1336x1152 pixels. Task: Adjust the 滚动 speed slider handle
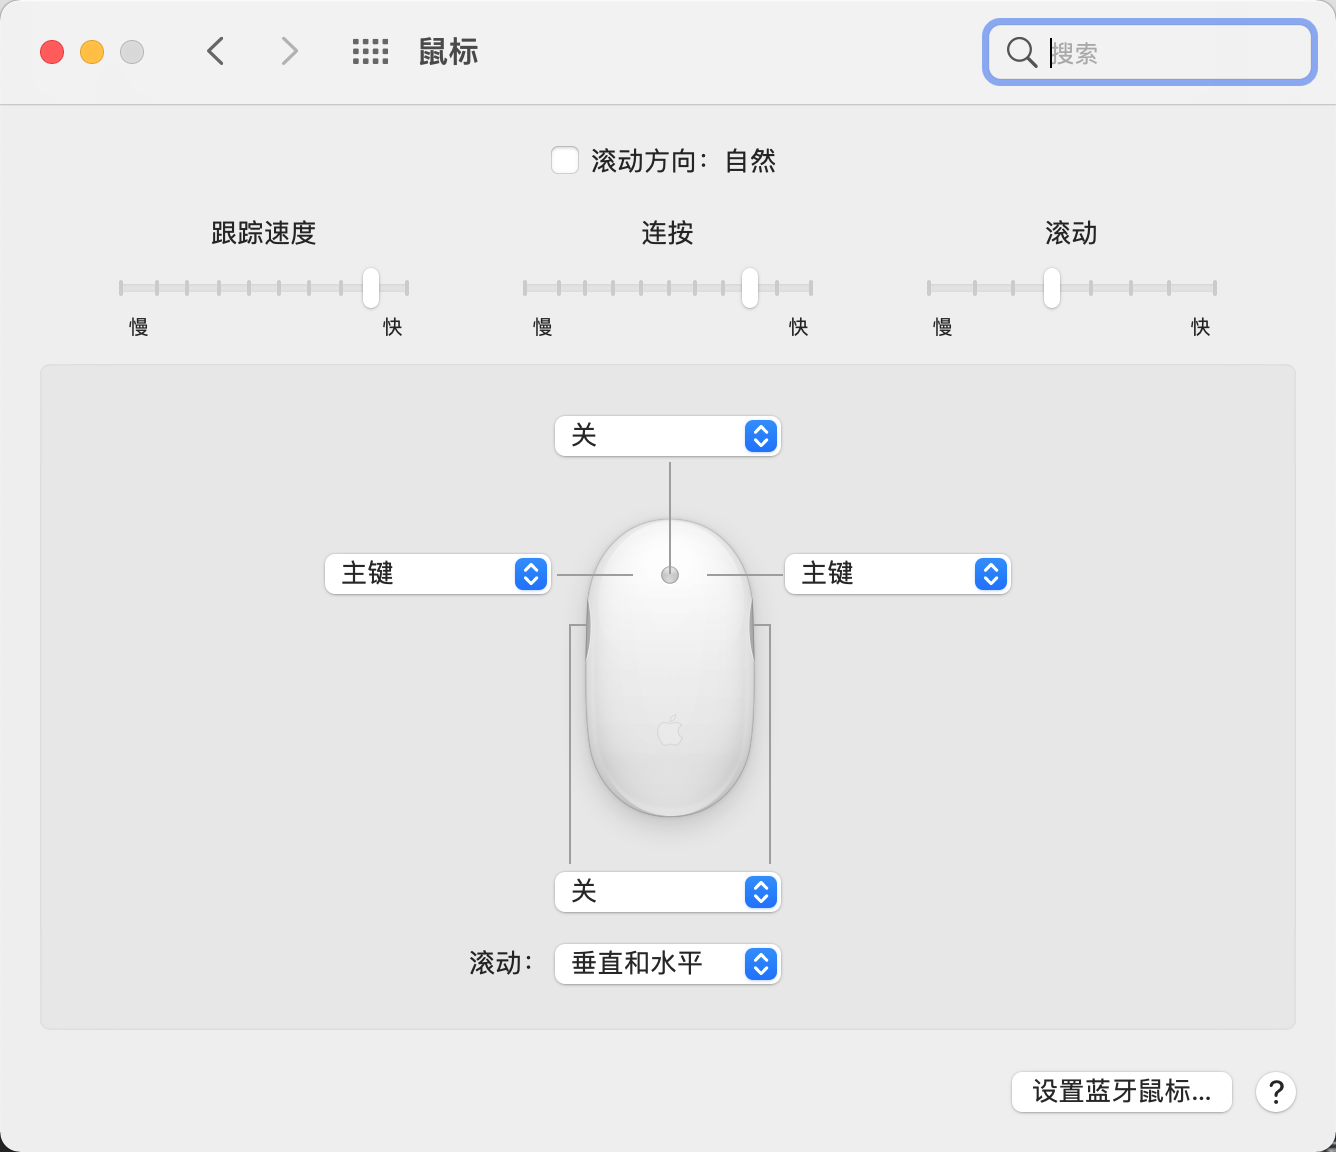(1052, 288)
